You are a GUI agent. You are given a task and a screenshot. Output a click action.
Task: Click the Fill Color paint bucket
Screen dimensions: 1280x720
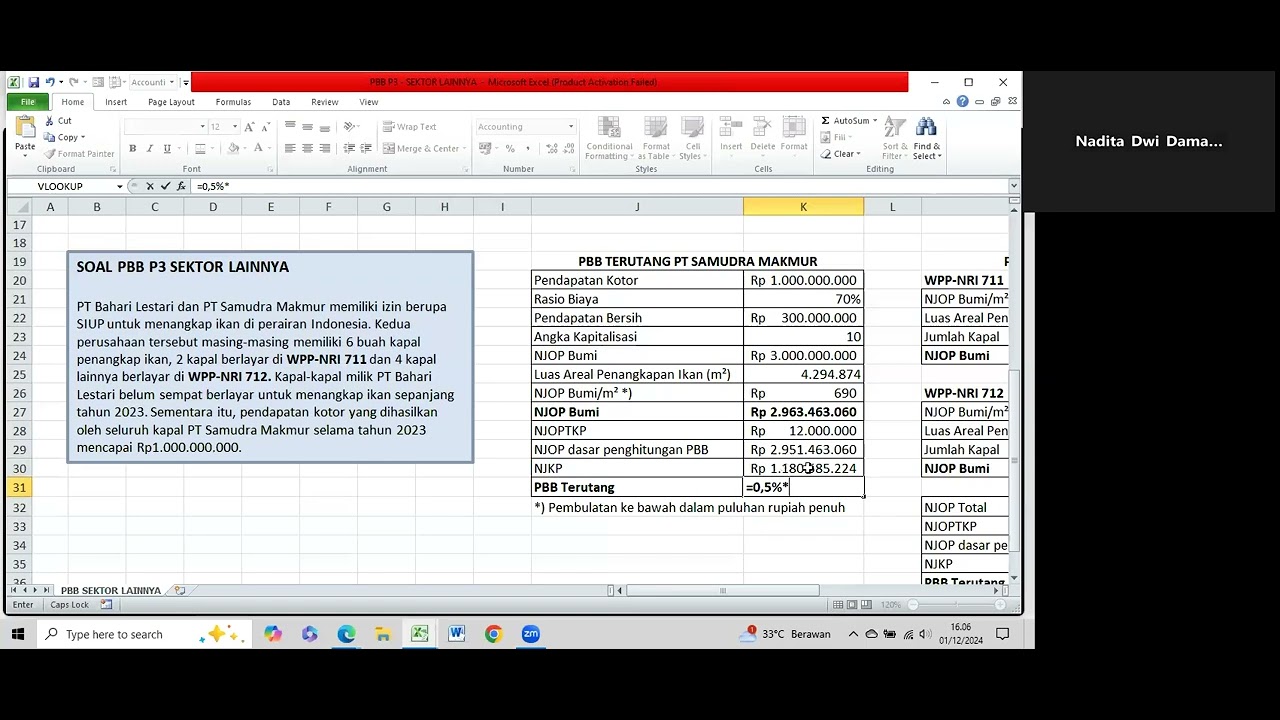click(233, 148)
